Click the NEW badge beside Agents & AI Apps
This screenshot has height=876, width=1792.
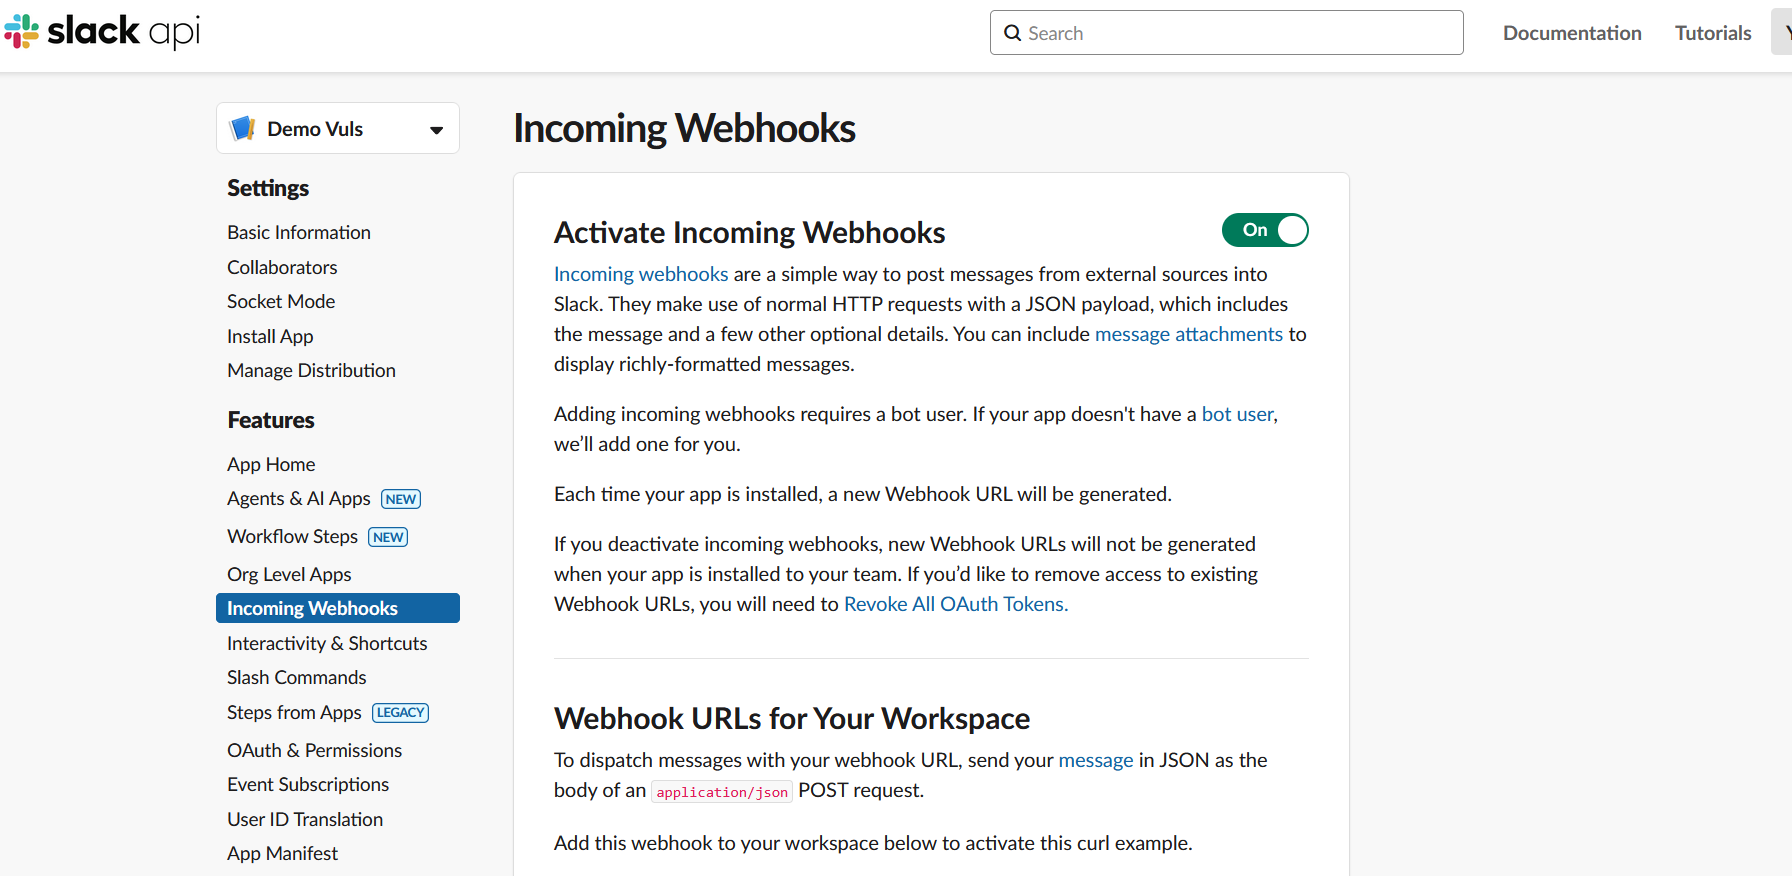pyautogui.click(x=401, y=499)
